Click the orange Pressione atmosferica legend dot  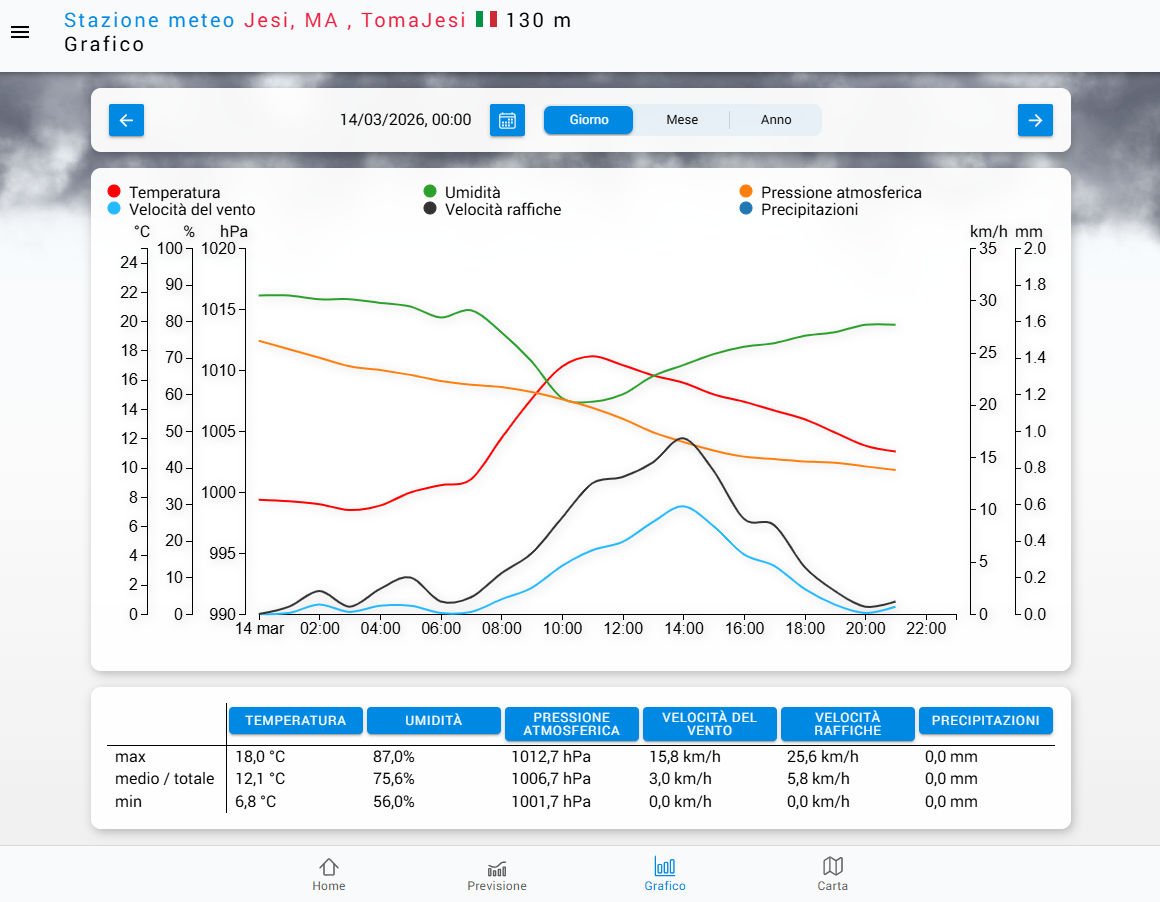click(x=746, y=192)
